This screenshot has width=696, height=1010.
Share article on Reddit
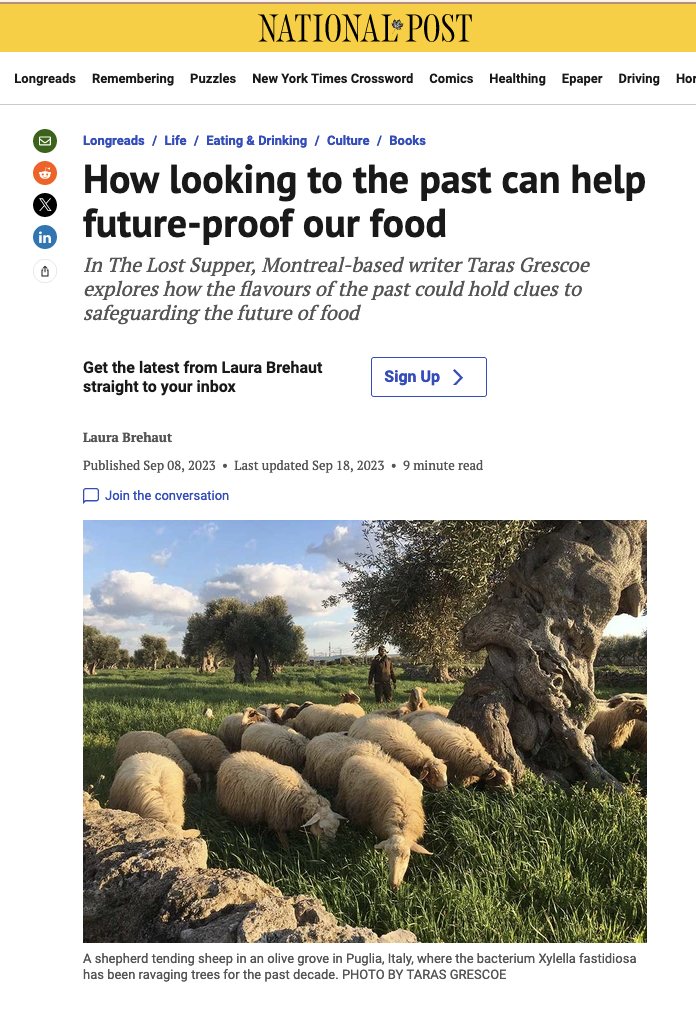(x=45, y=173)
